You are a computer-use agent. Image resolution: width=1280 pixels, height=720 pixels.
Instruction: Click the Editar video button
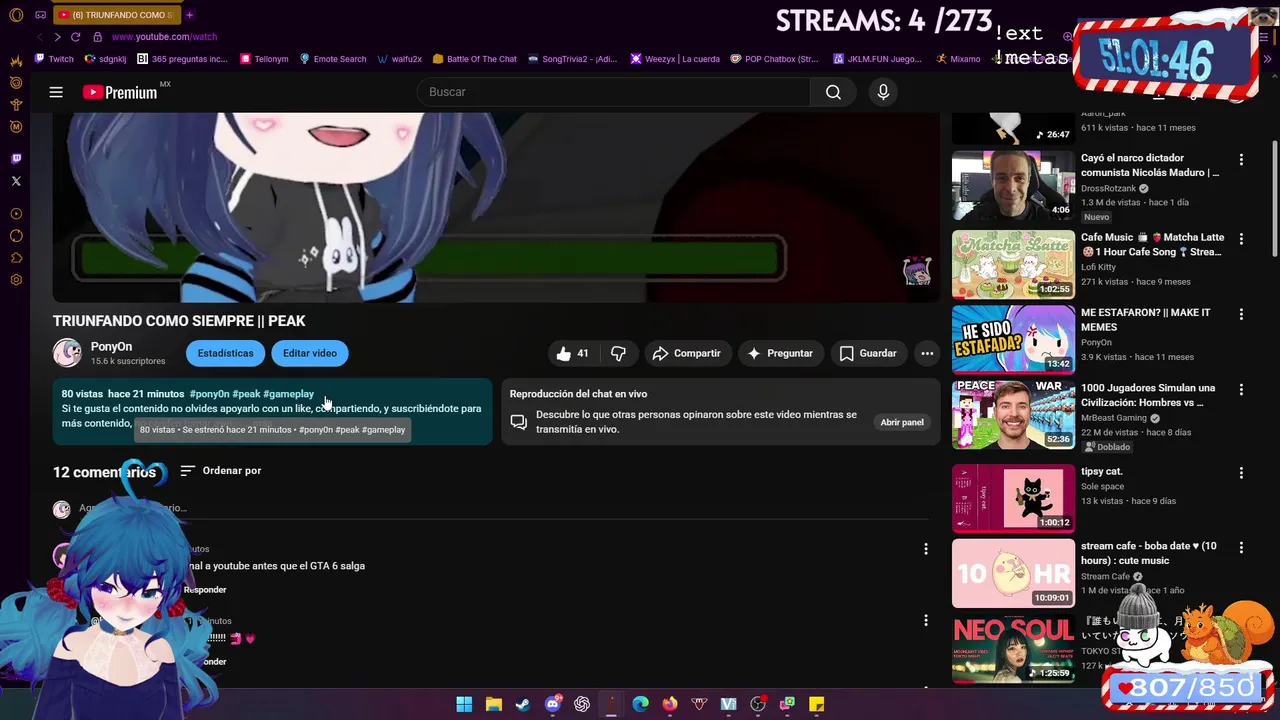[x=310, y=353]
